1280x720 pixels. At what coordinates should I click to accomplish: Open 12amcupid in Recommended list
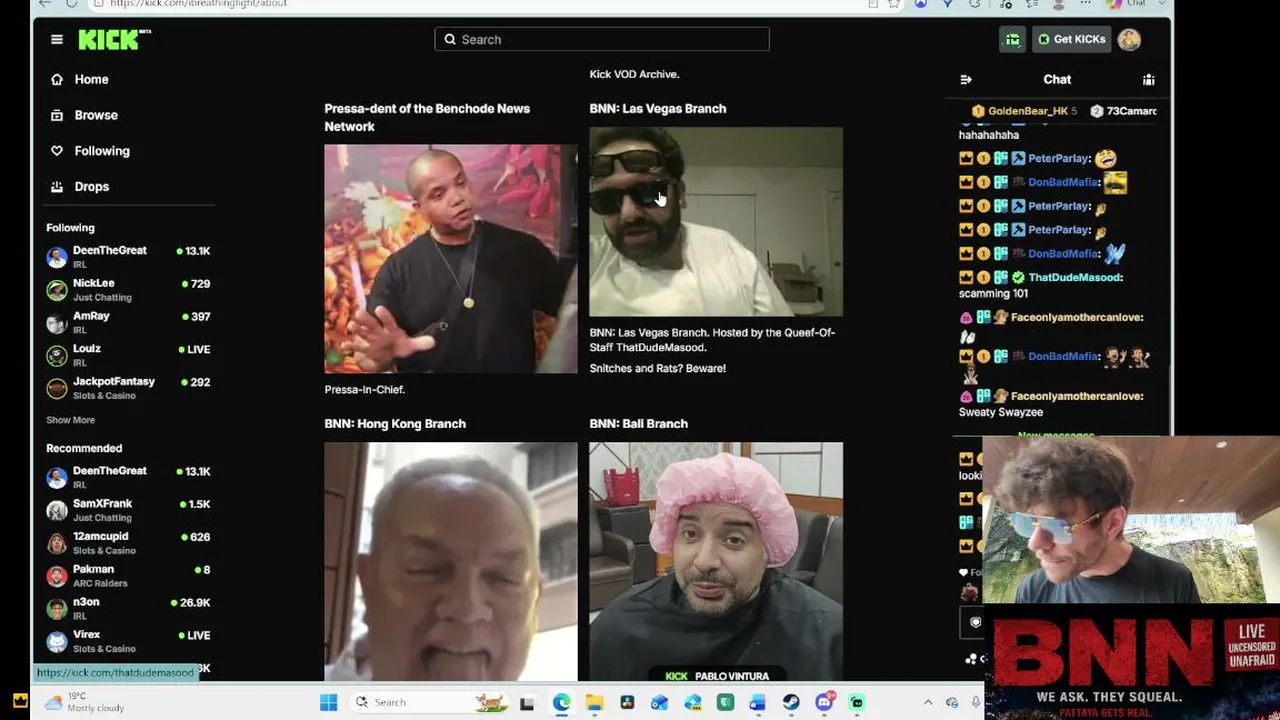[x=128, y=543]
